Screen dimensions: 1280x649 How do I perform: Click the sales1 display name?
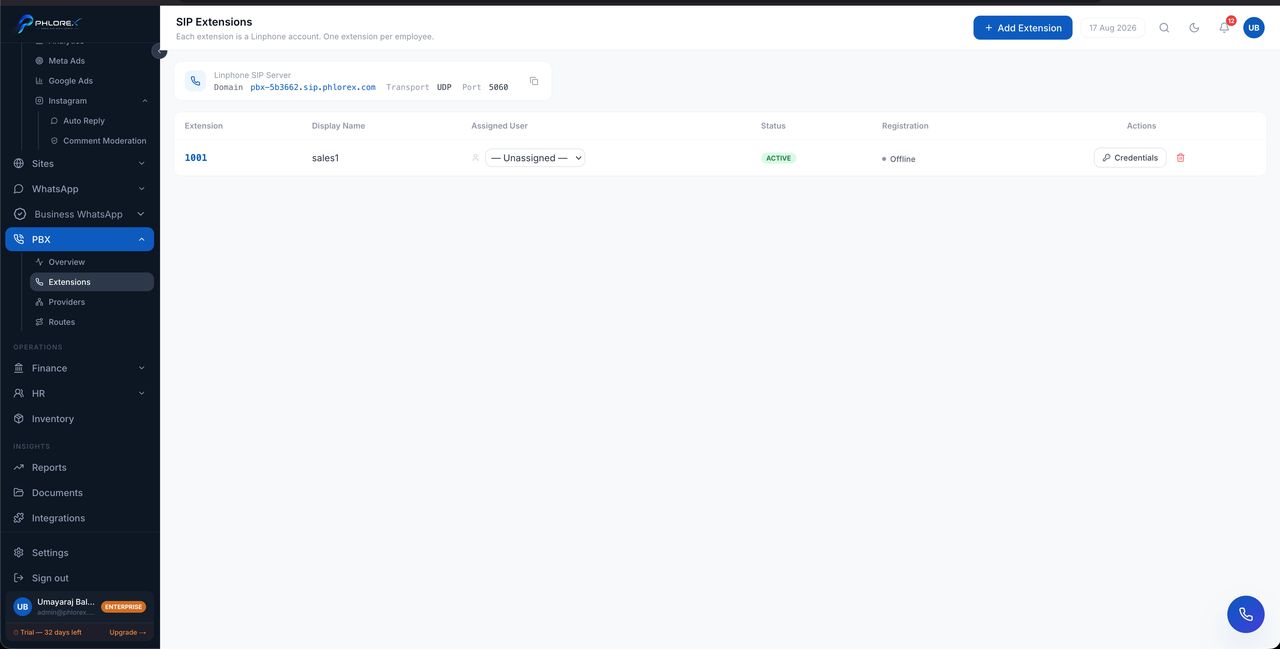tap(325, 158)
